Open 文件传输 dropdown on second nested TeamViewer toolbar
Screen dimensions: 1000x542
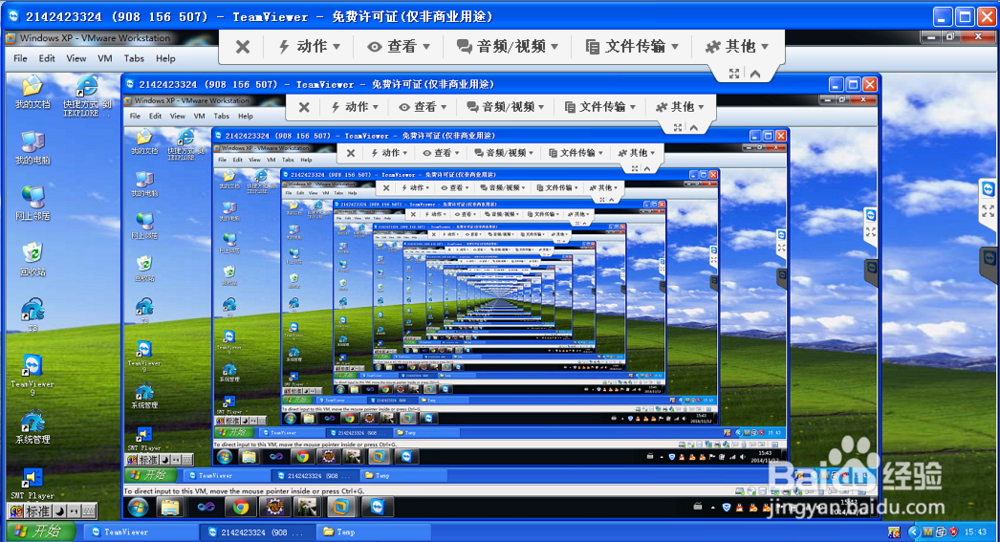coord(601,107)
